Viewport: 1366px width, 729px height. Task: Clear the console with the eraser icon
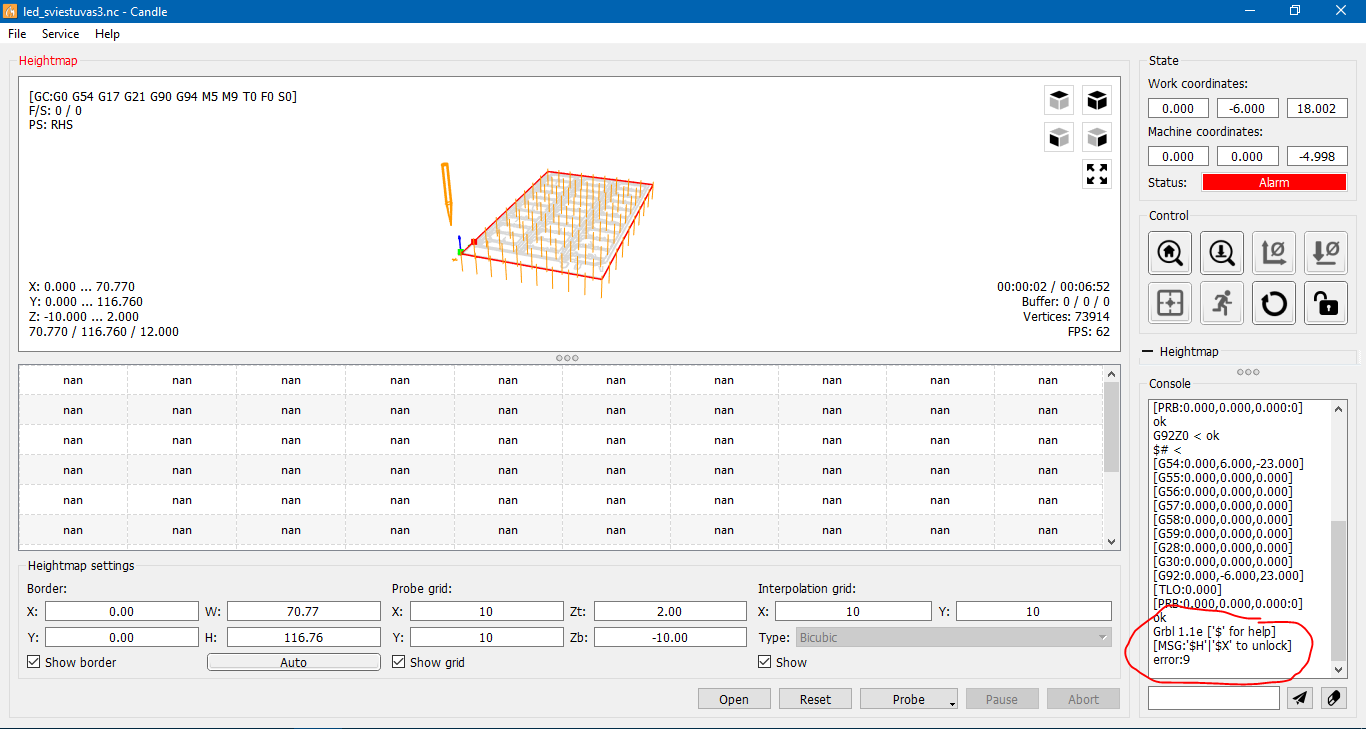(1334, 698)
